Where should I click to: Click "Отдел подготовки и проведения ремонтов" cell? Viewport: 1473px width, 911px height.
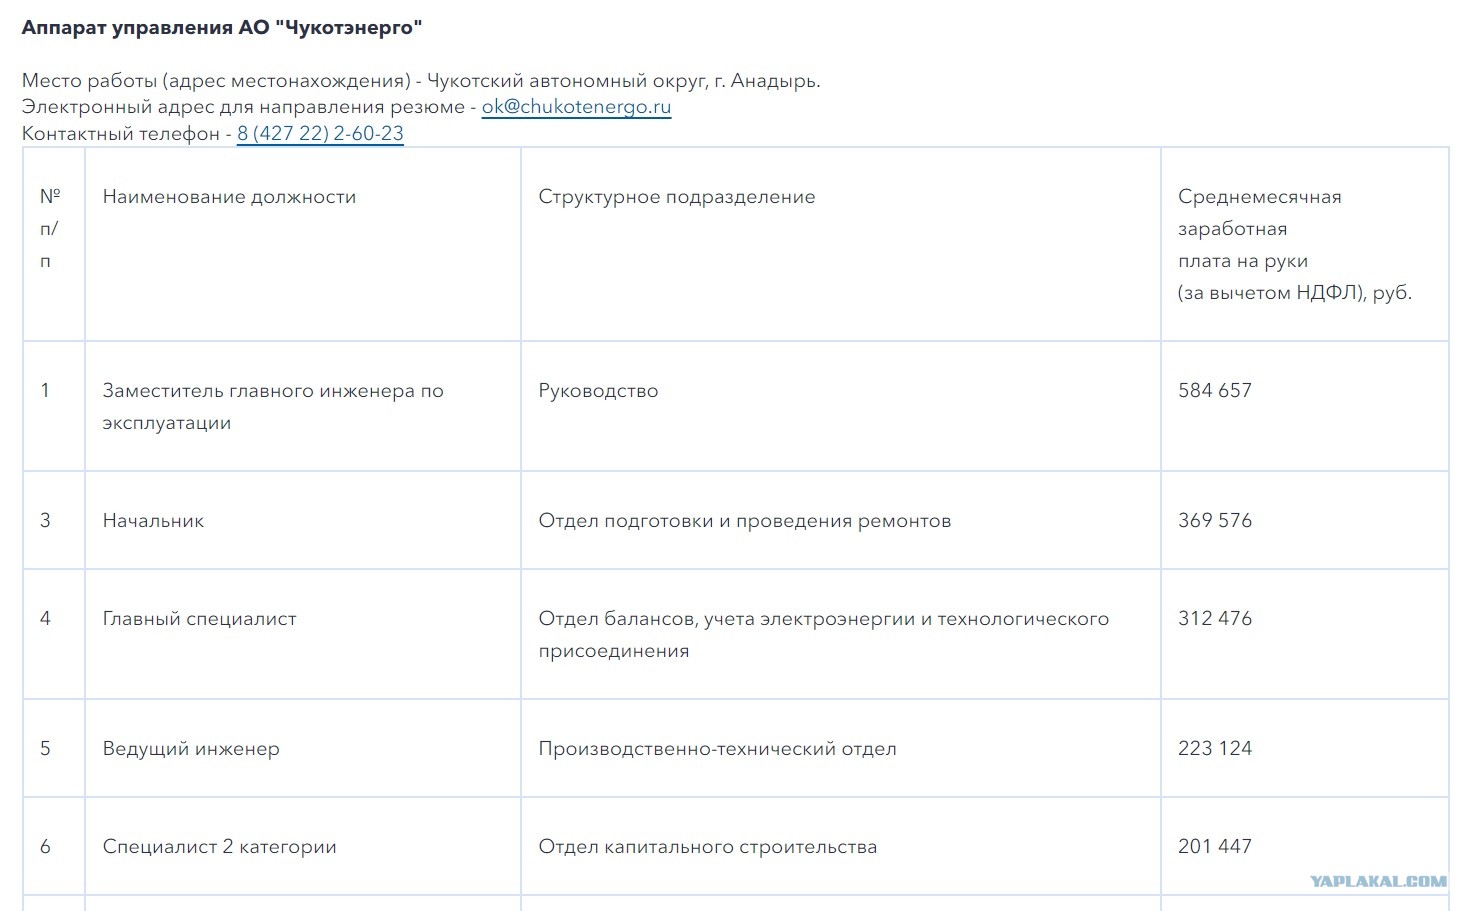click(744, 521)
